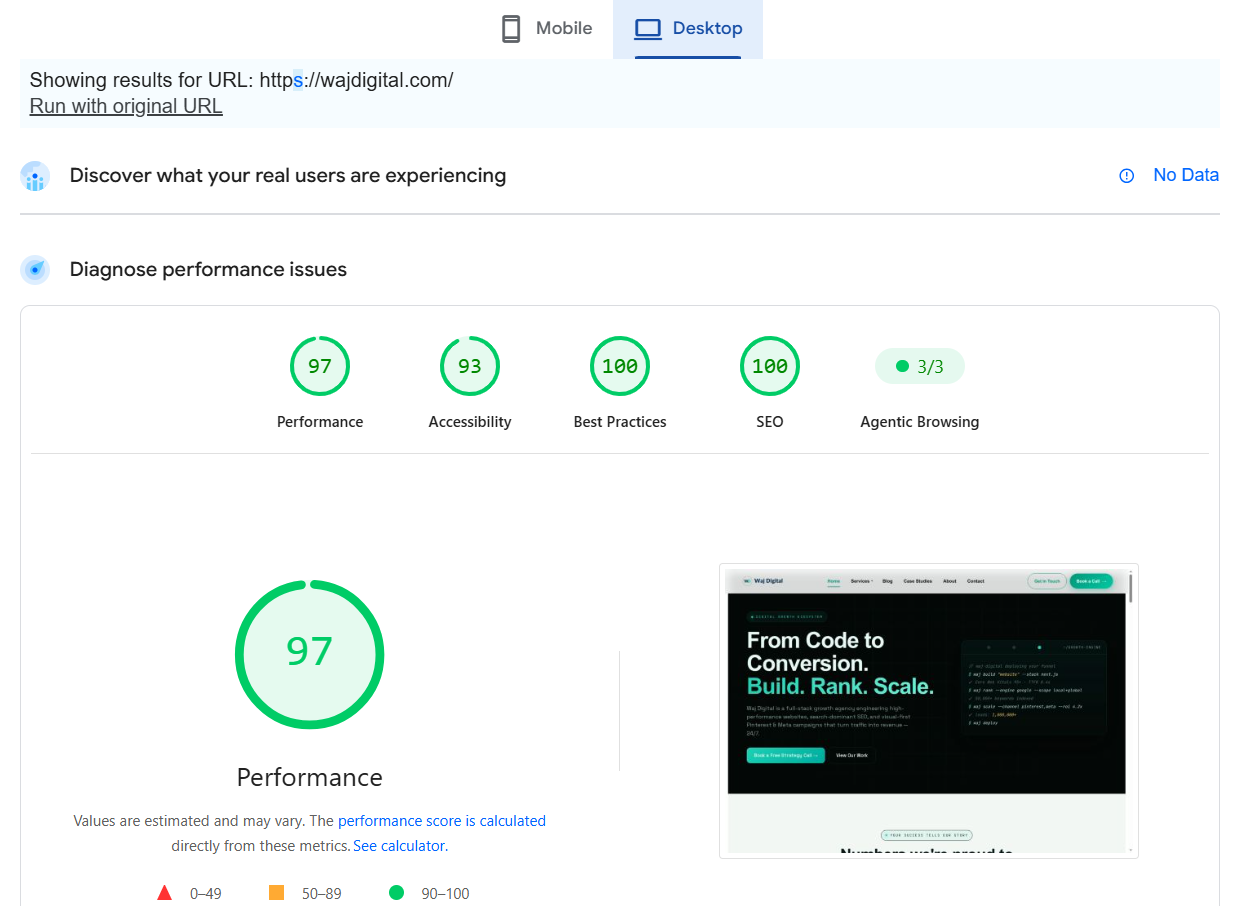
Task: Select the Performance 97 score gauge
Action: pyautogui.click(x=320, y=366)
